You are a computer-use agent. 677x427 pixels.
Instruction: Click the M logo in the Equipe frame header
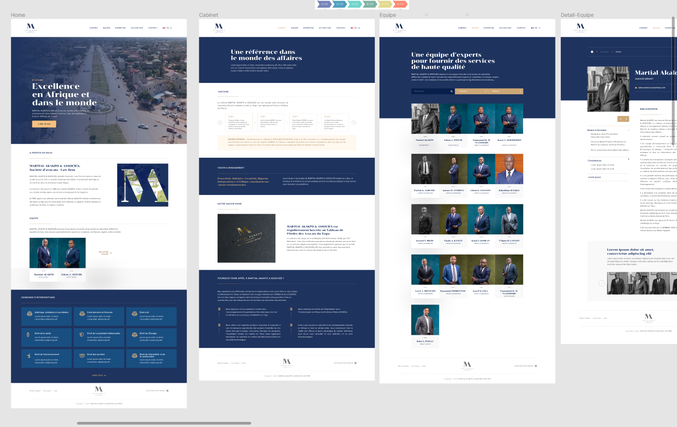point(400,27)
